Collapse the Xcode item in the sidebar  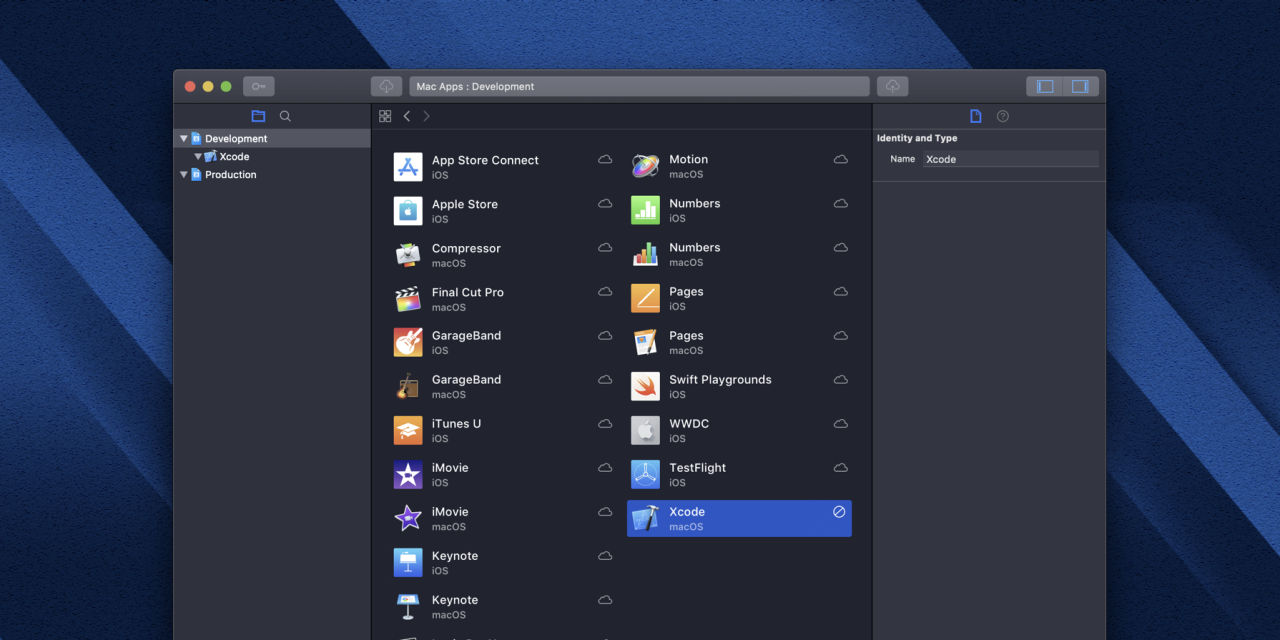(198, 157)
